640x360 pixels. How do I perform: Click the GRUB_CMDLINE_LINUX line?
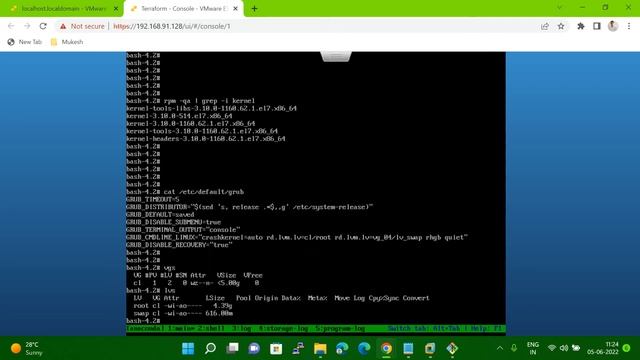tap(297, 238)
